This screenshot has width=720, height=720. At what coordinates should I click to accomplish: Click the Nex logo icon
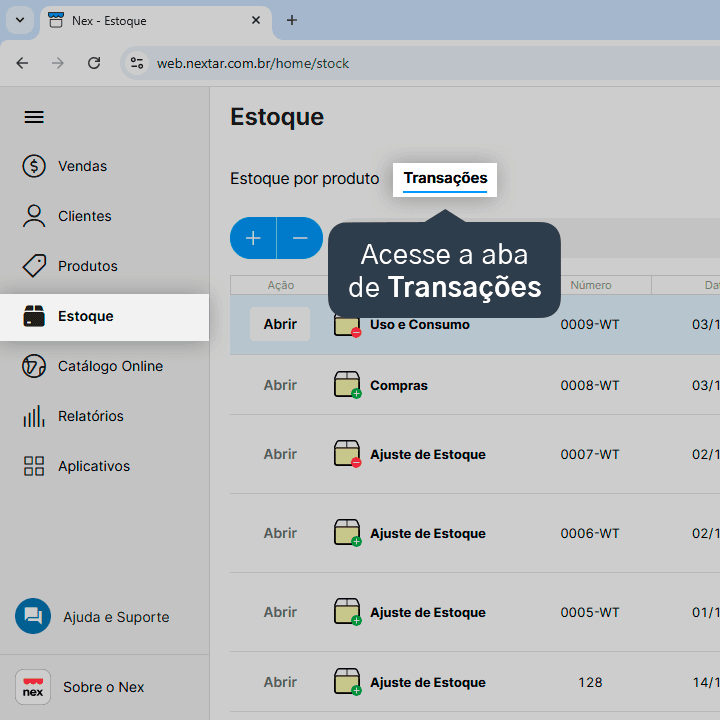(33, 686)
